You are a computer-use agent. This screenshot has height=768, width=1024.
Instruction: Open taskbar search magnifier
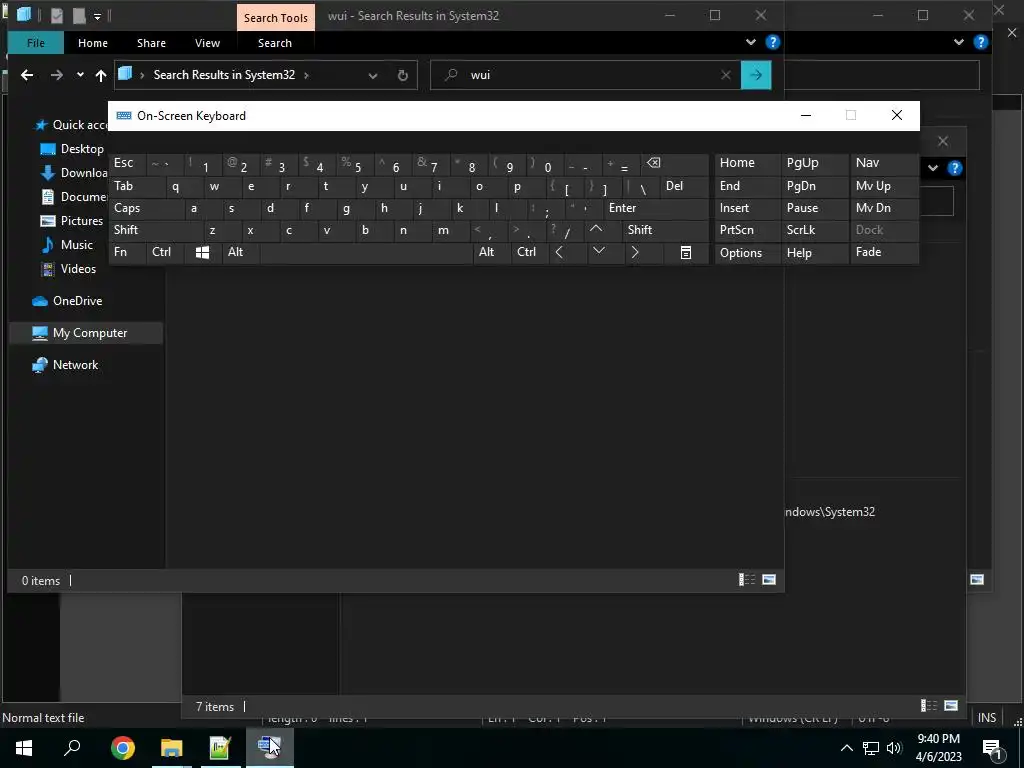tap(72, 747)
